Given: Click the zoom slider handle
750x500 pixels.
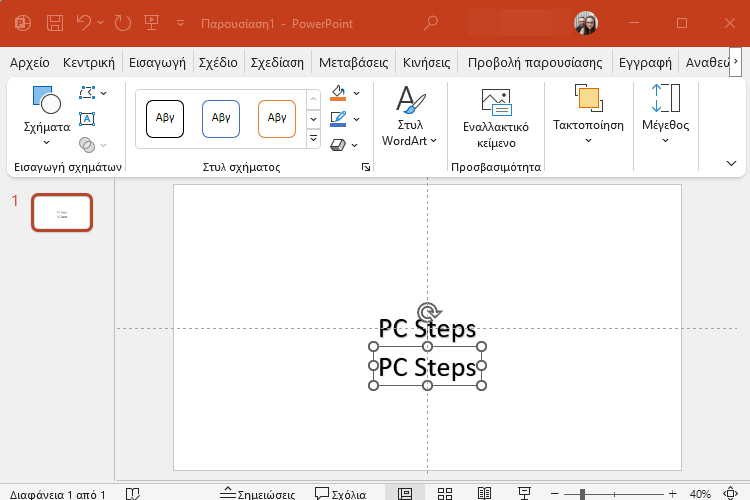Looking at the screenshot, I should tap(582, 494).
